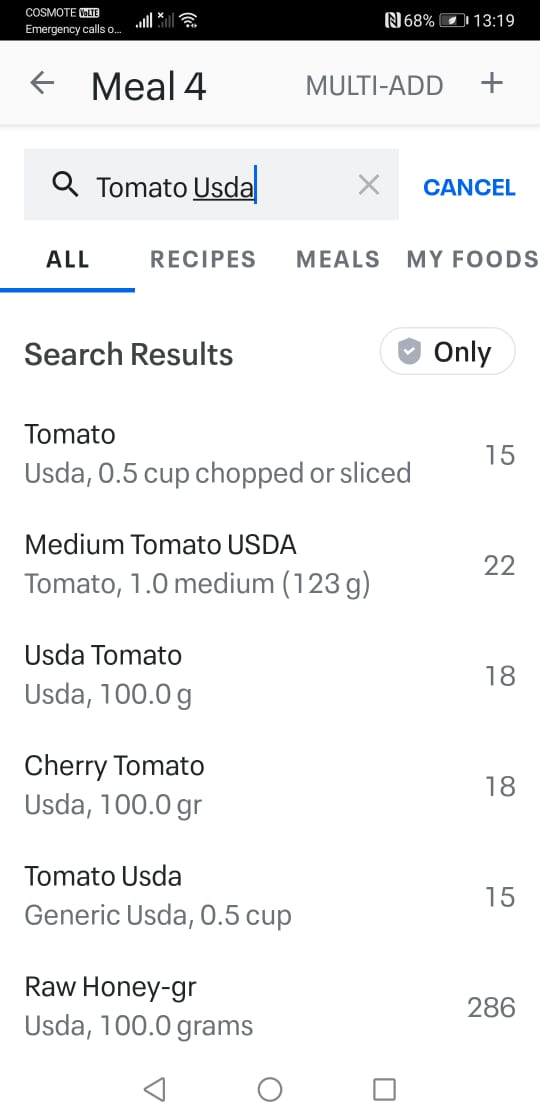The width and height of the screenshot is (540, 1120).
Task: Cancel the food search
Action: coord(469,187)
